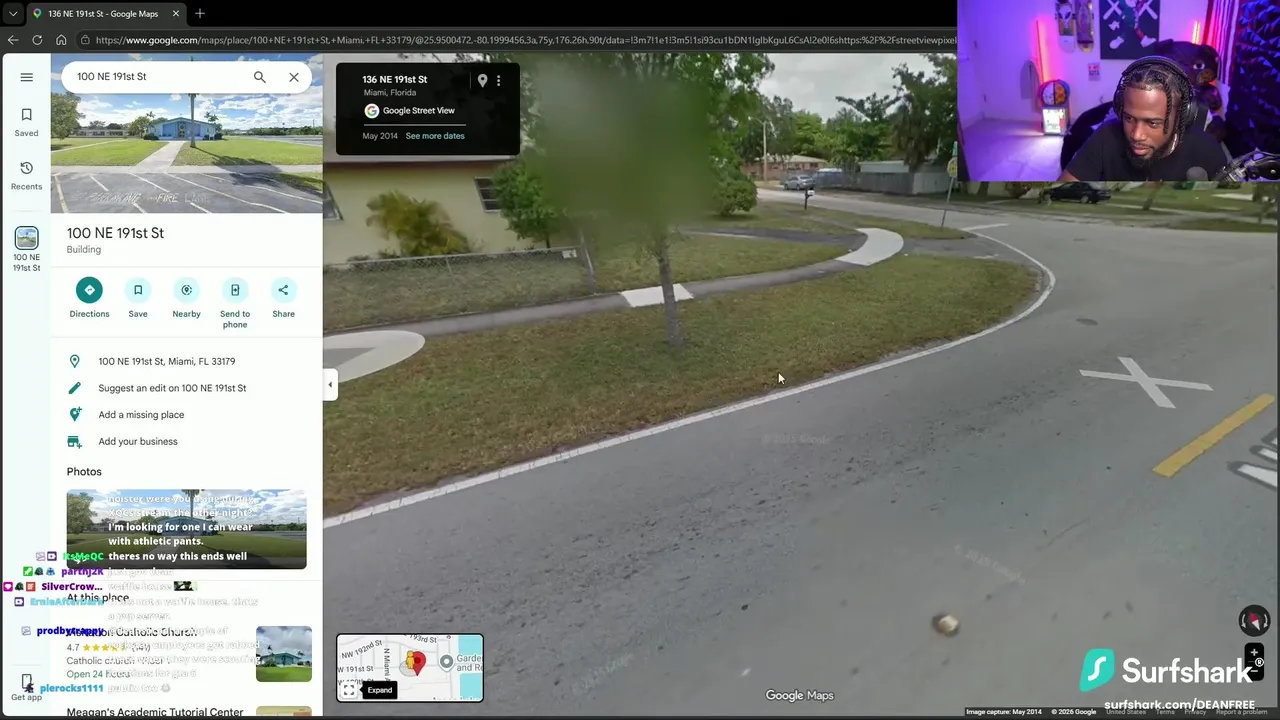Screen dimensions: 1280x720
Task: Open the Recents sidebar item
Action: tap(27, 175)
